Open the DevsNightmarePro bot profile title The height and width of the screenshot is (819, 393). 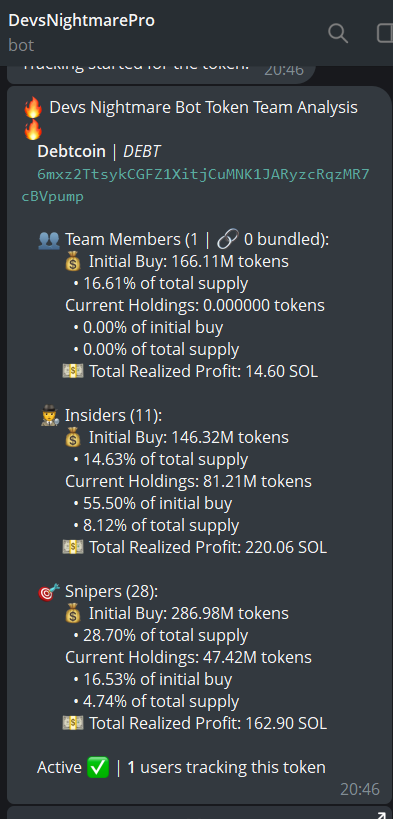click(x=81, y=20)
